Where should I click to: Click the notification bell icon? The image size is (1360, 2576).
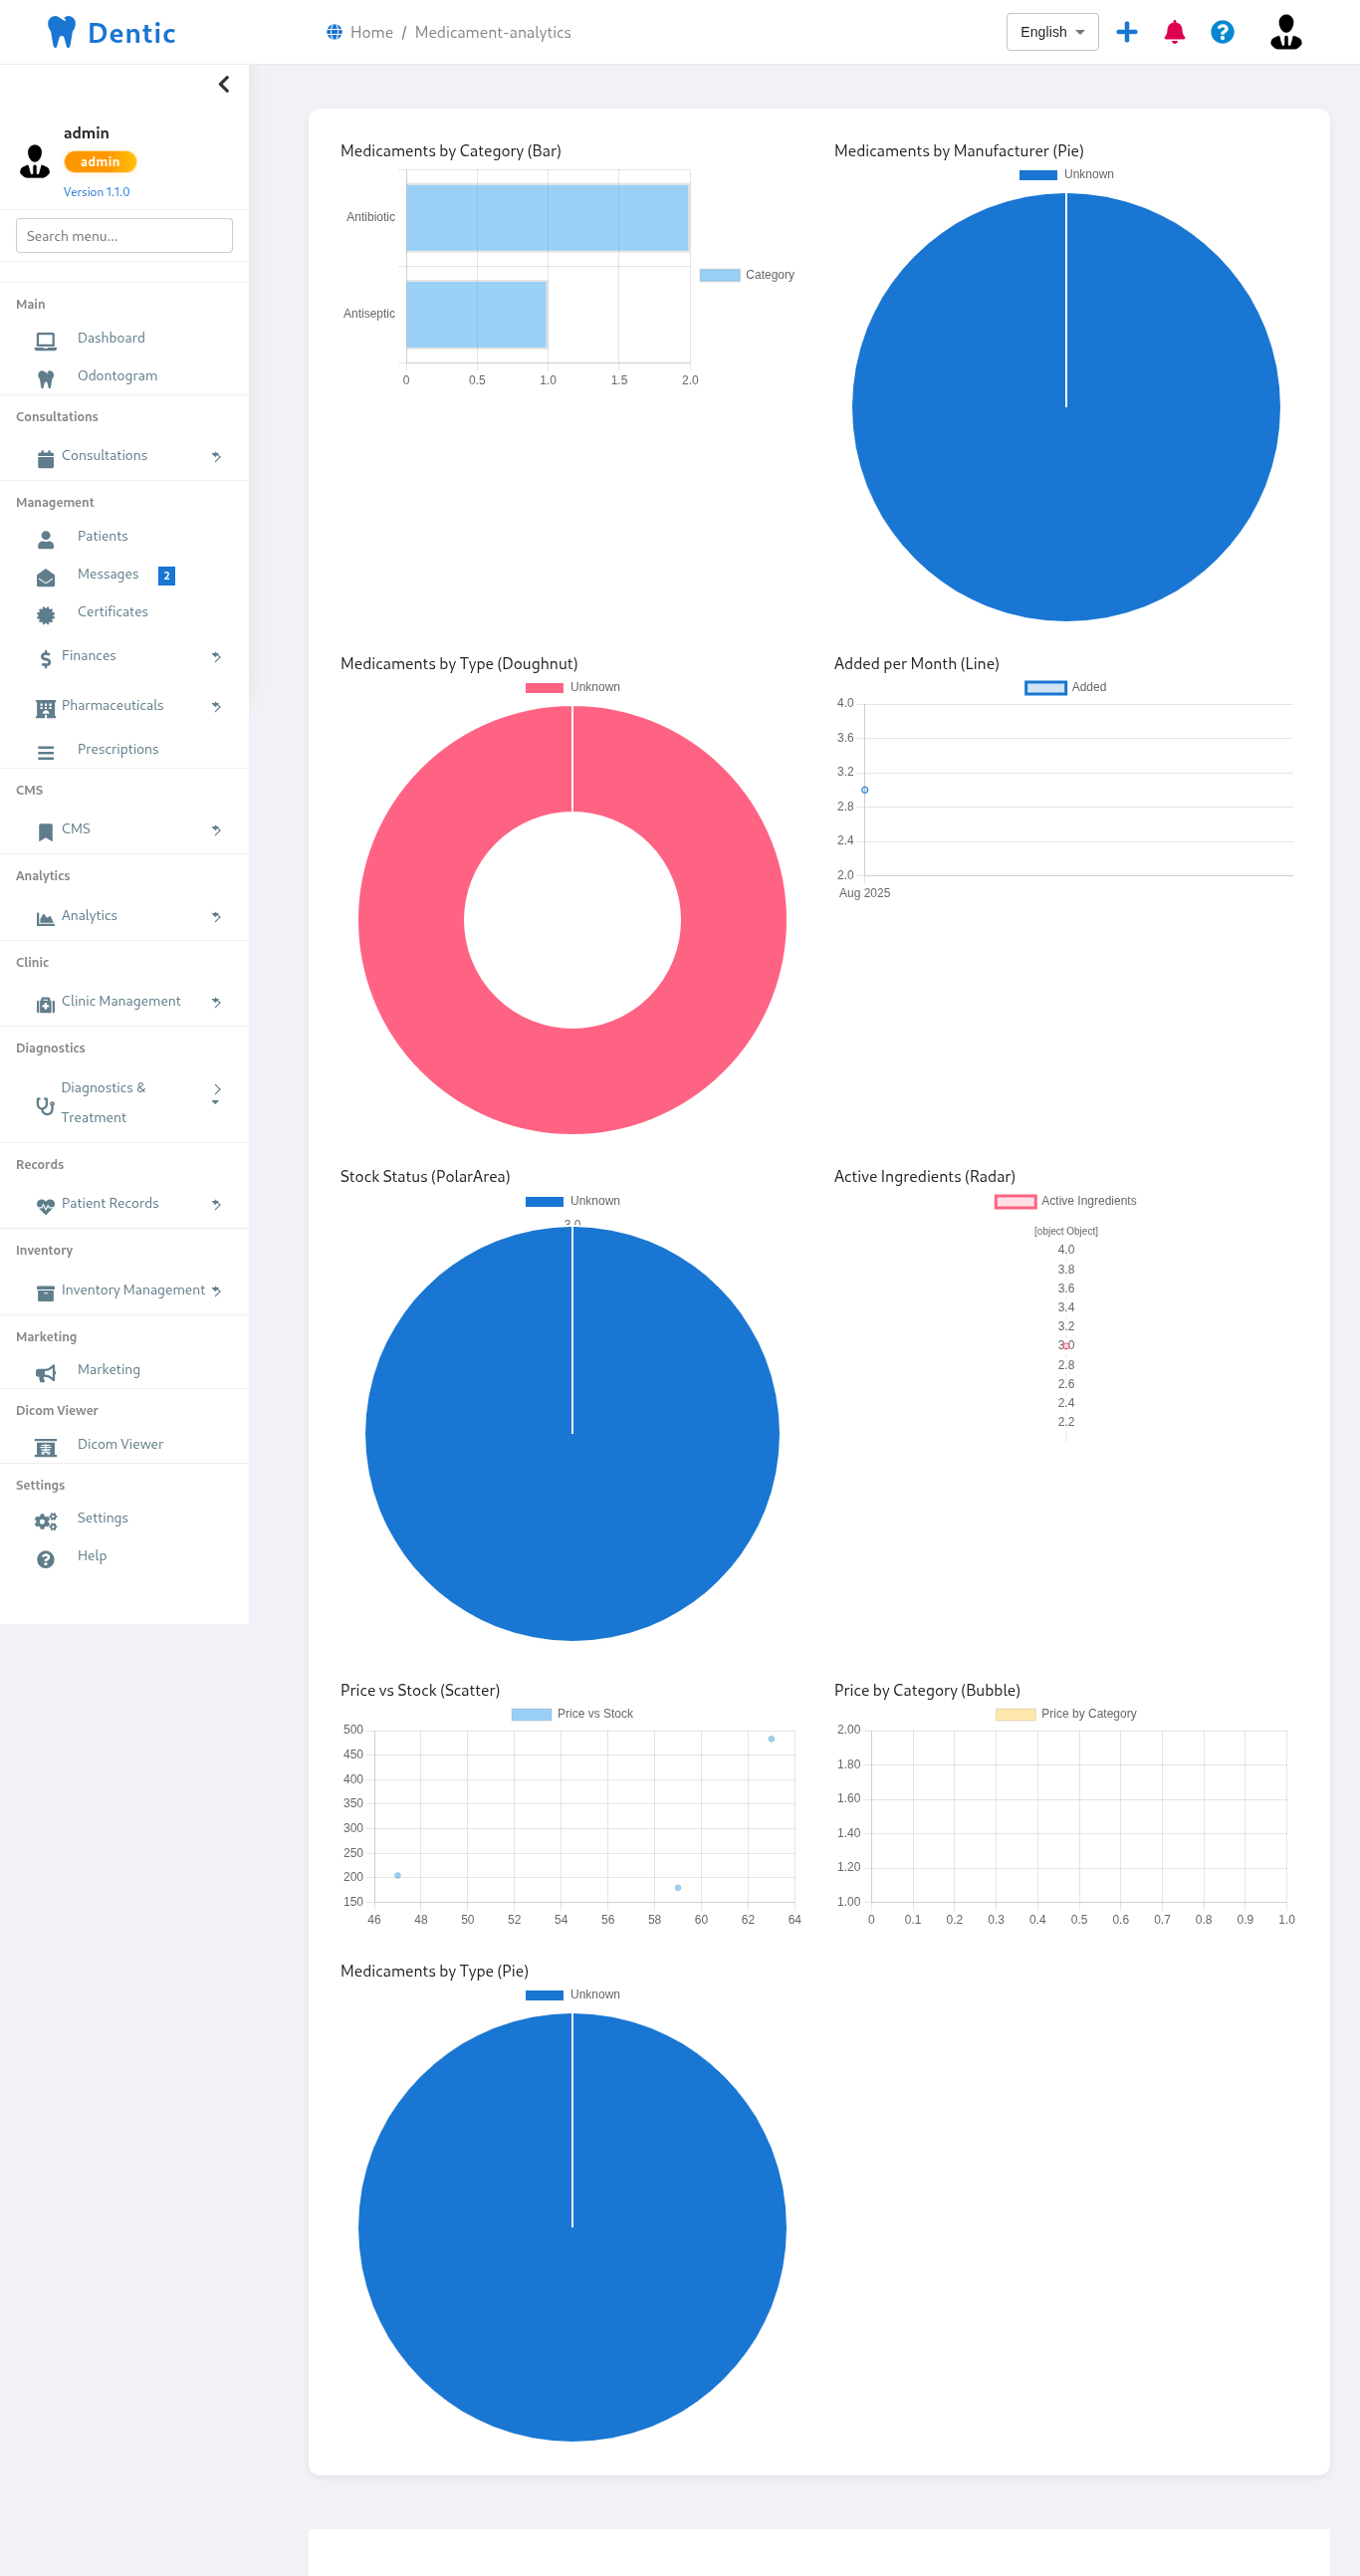[1174, 32]
